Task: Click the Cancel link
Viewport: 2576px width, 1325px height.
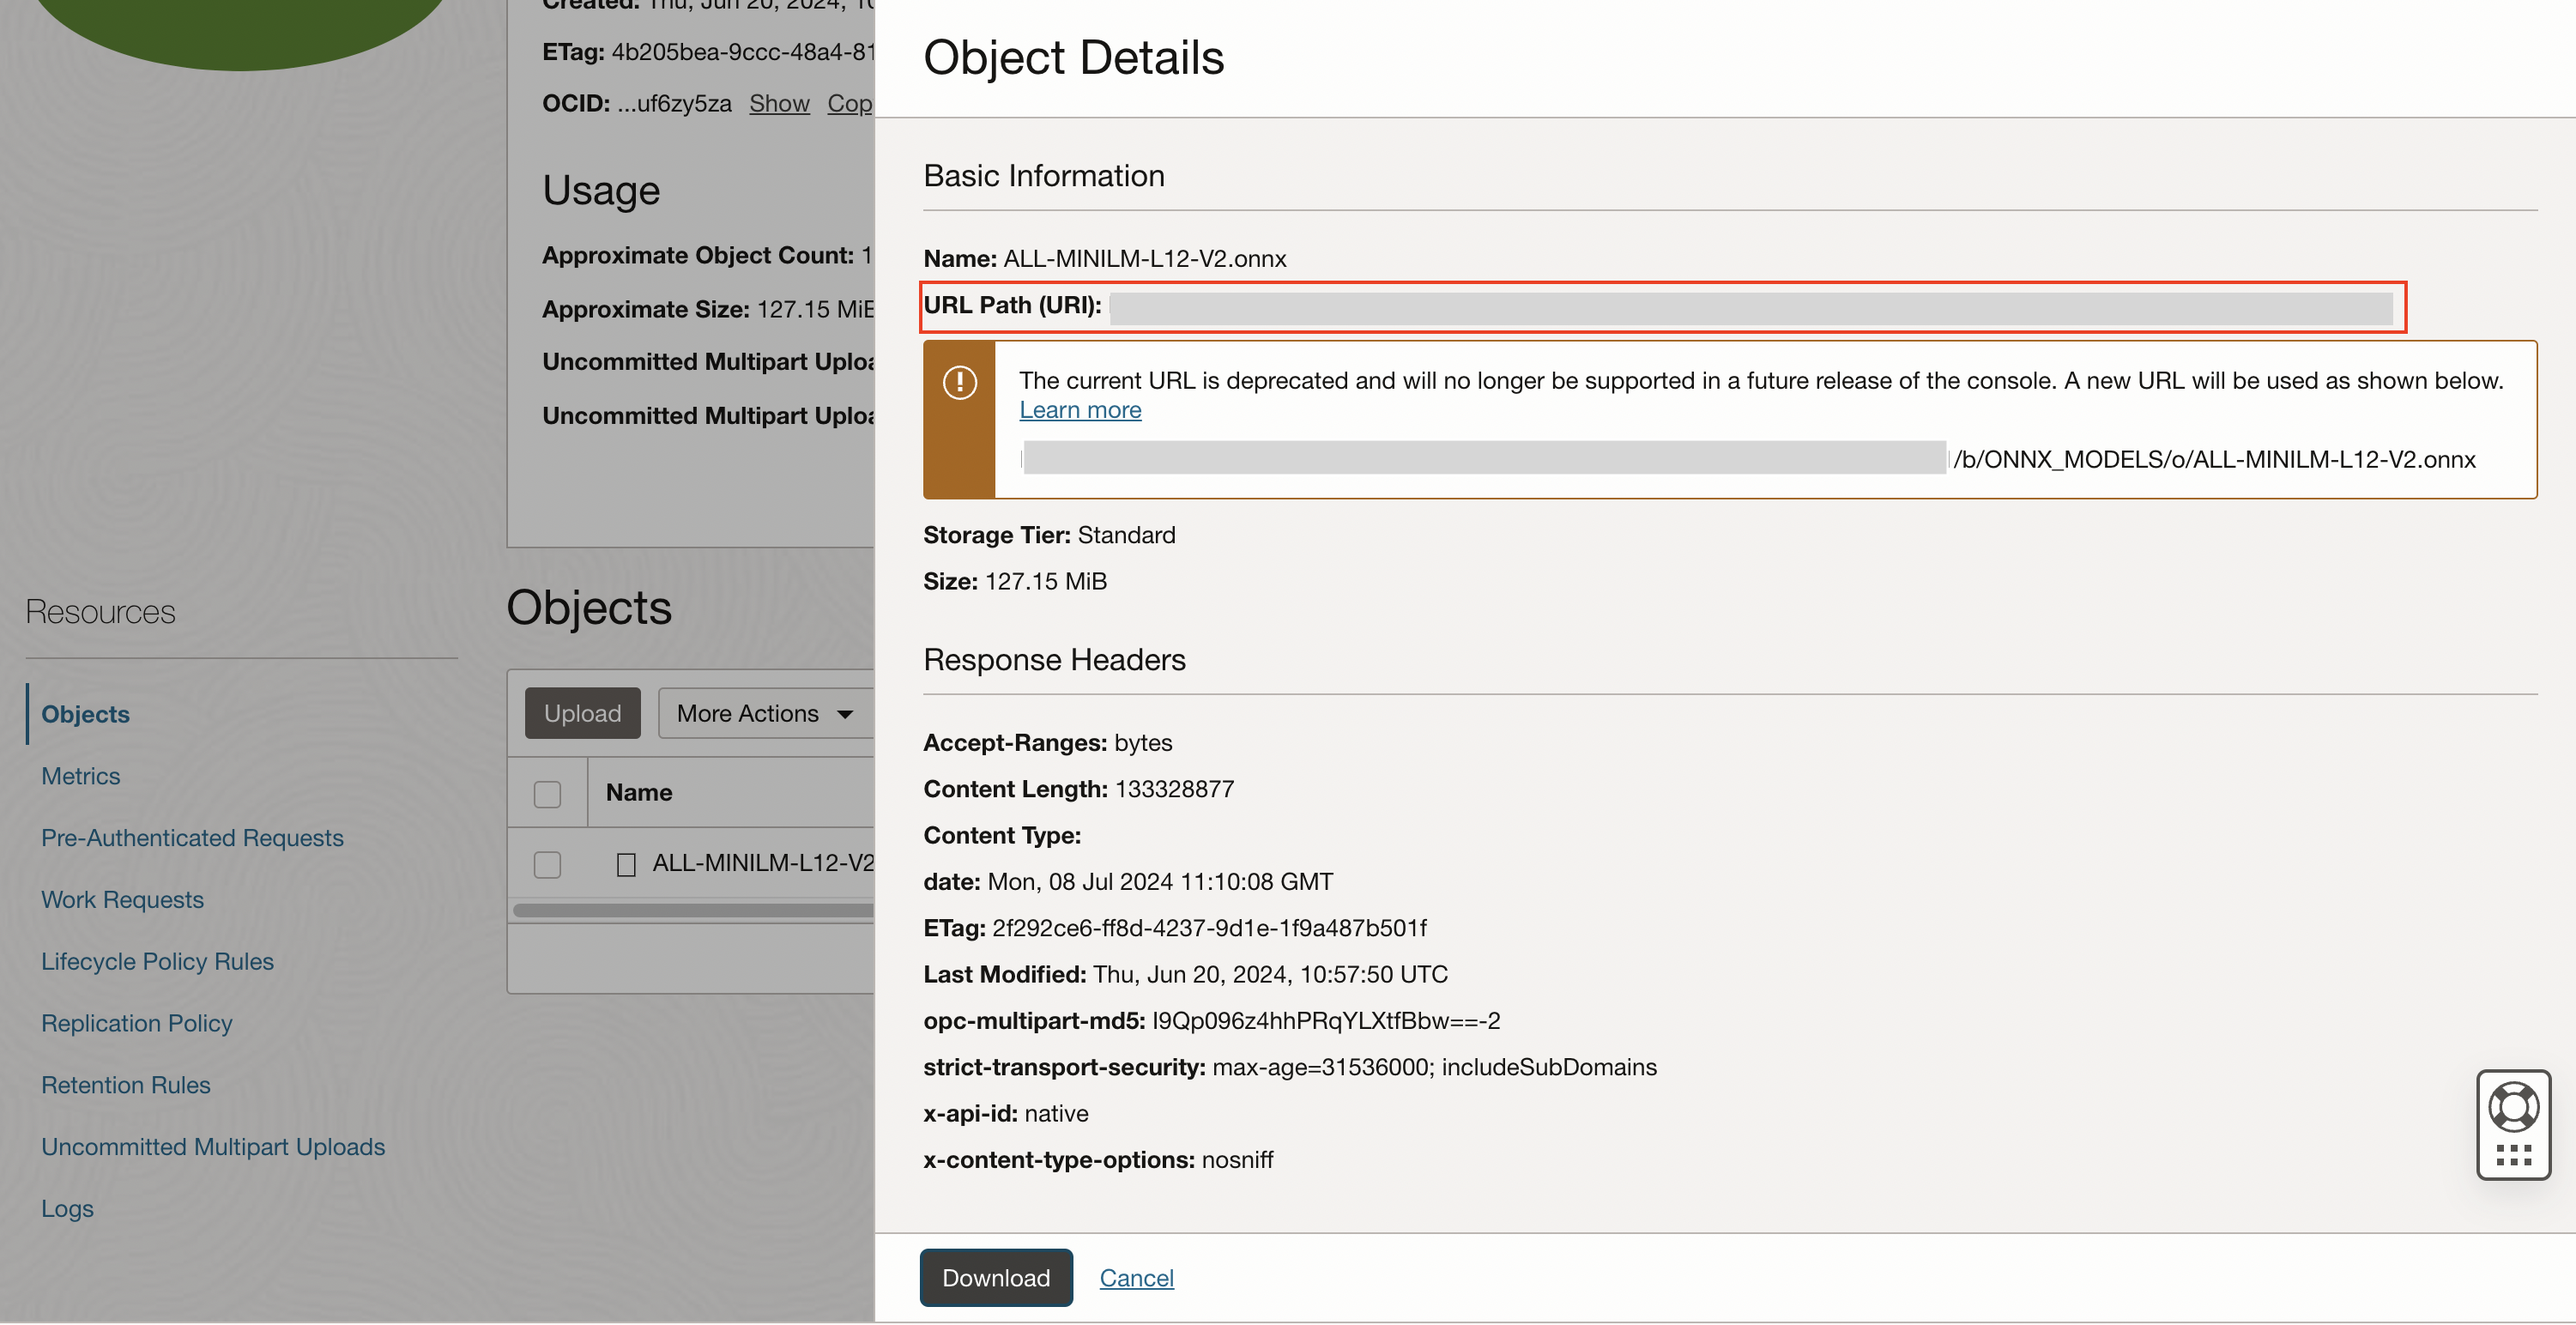Action: 1136,1278
